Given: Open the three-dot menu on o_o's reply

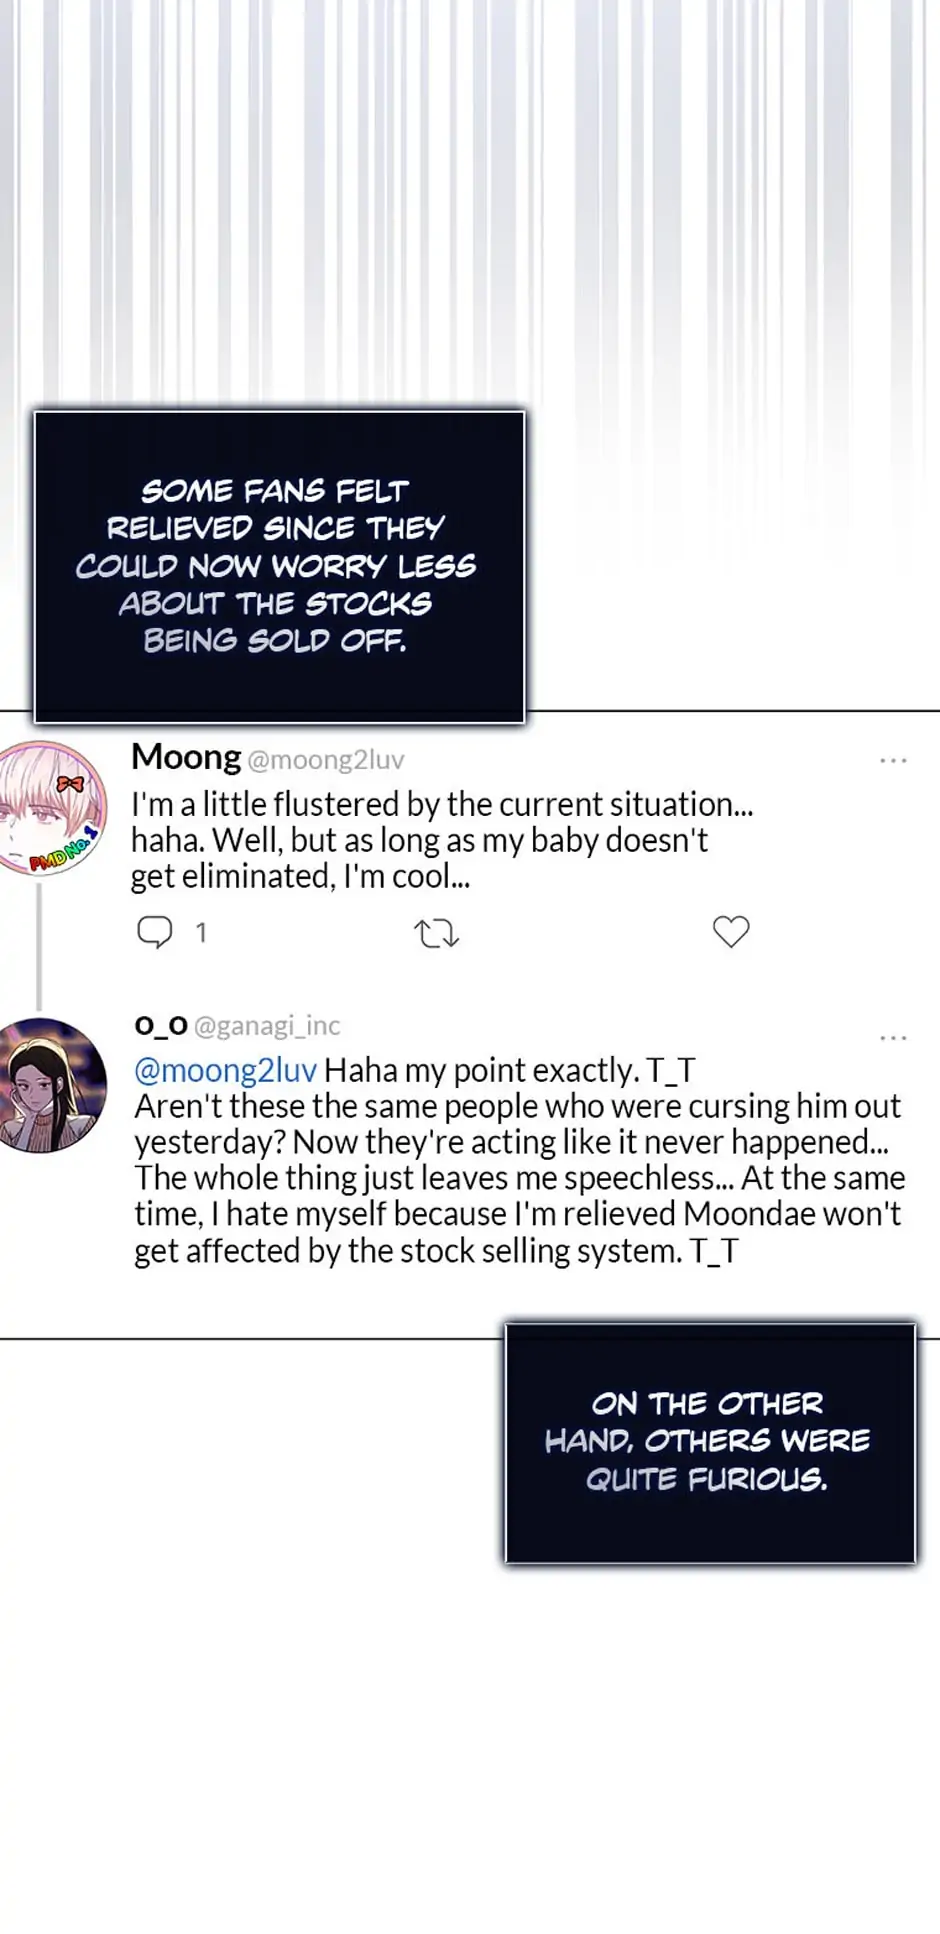Looking at the screenshot, I should 893,1038.
